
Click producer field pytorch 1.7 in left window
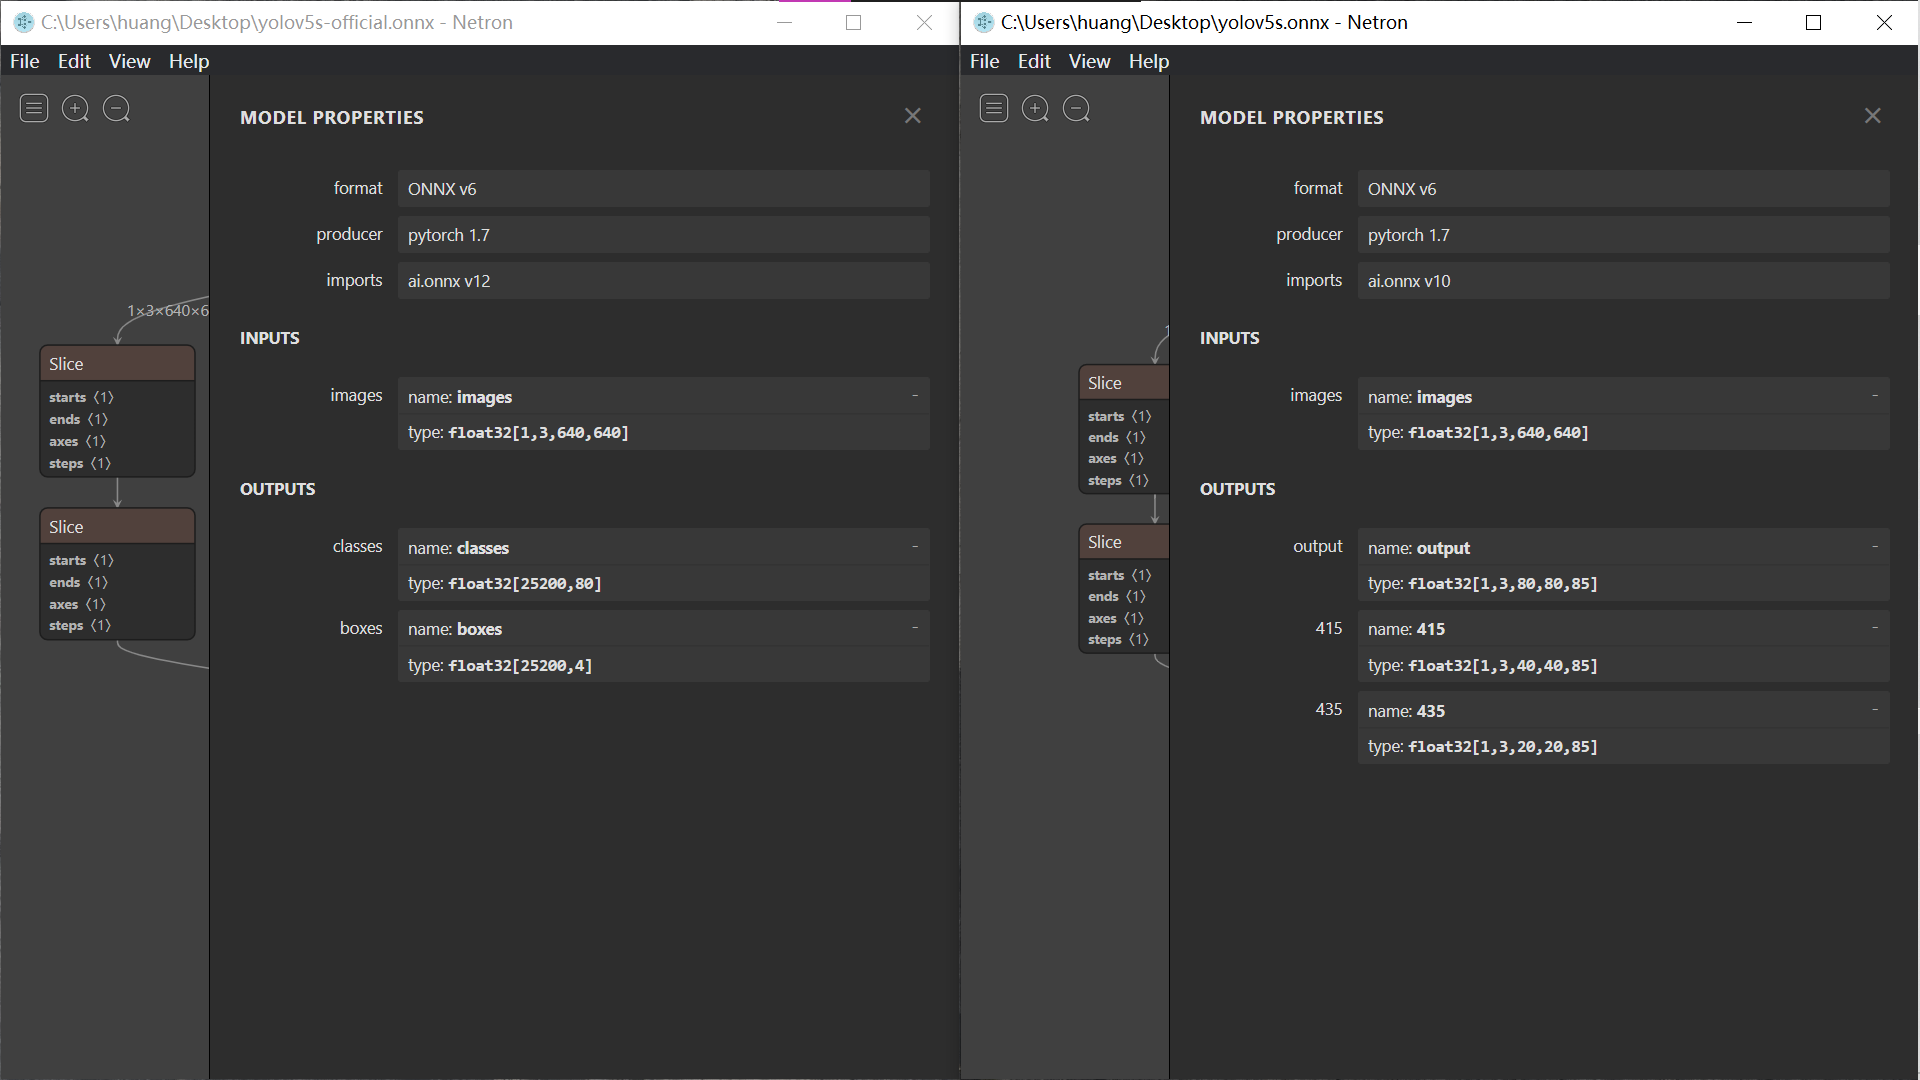(664, 235)
